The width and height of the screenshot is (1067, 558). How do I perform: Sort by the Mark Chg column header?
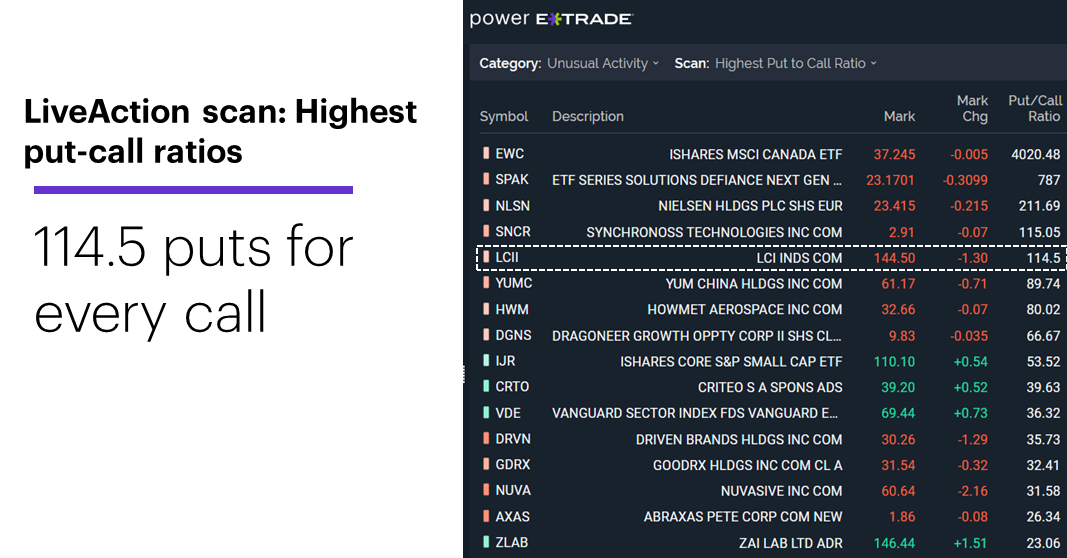coord(972,108)
